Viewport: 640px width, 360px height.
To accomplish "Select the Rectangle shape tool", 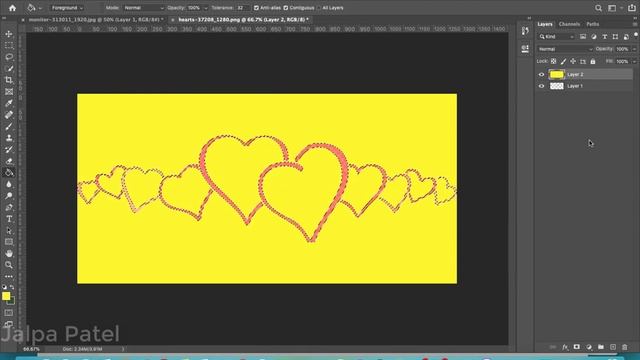I will coord(9,242).
